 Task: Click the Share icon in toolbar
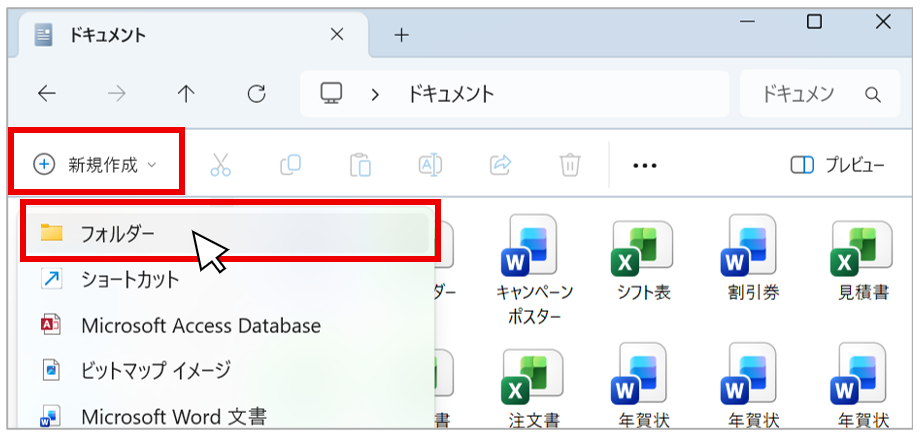[x=500, y=165]
